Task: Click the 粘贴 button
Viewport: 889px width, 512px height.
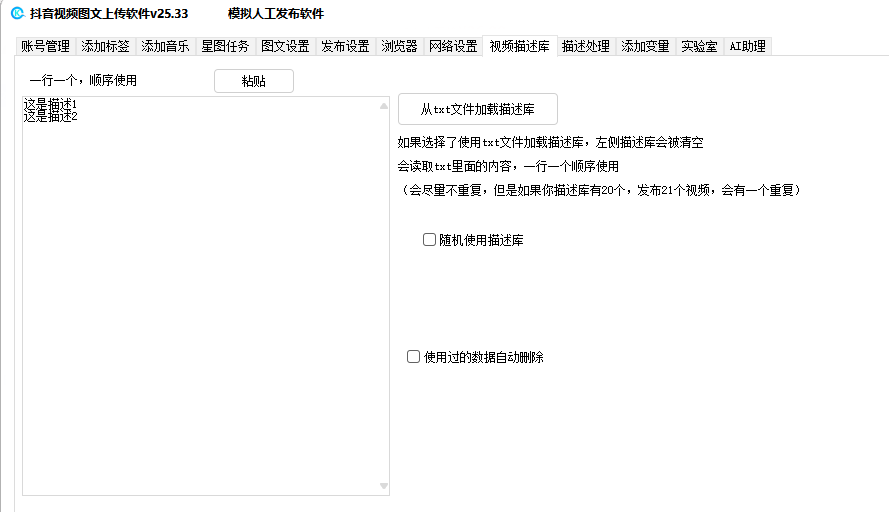Action: click(254, 81)
